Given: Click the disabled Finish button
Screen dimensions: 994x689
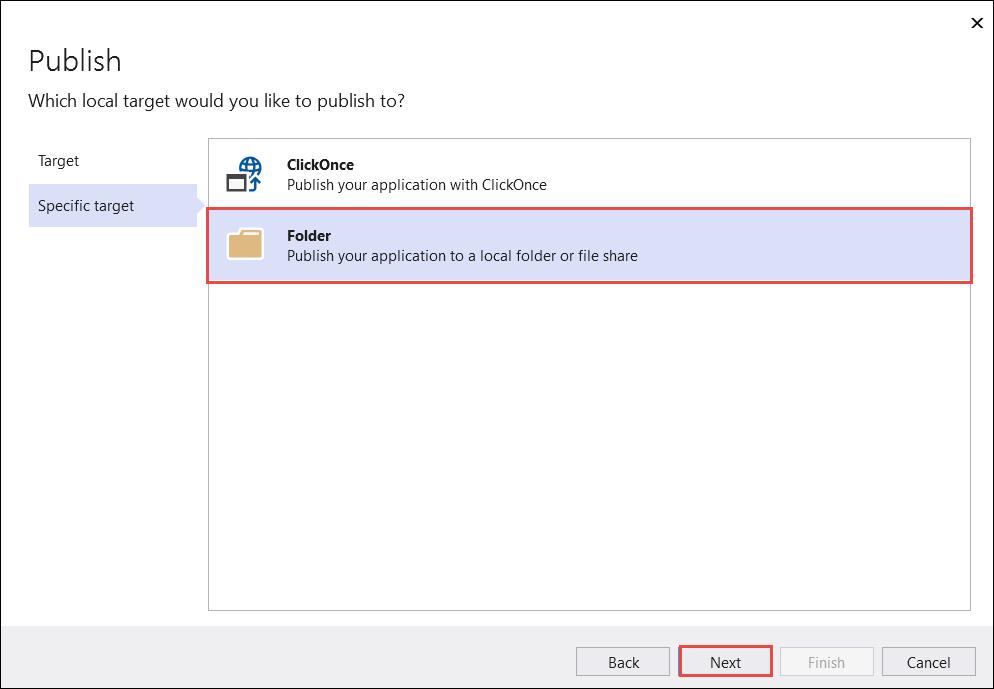Looking at the screenshot, I should 826,662.
